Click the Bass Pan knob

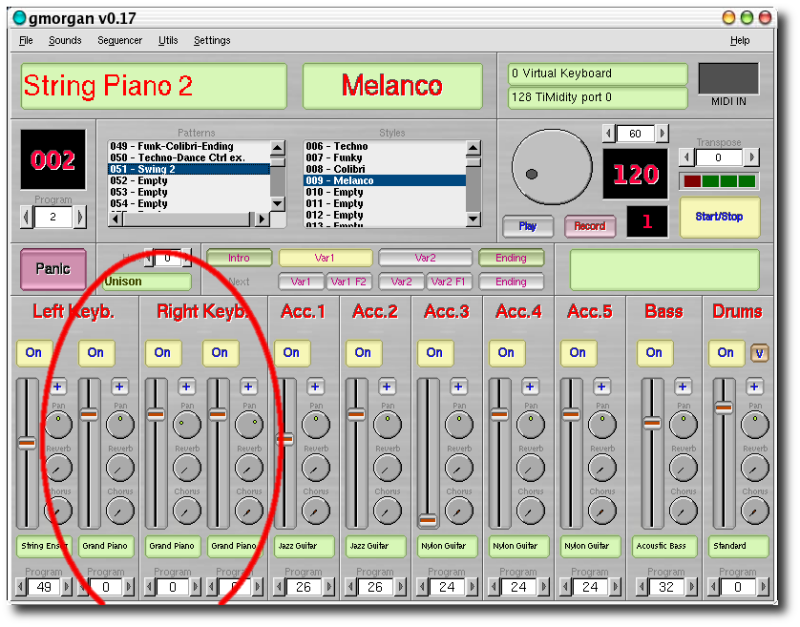point(683,424)
